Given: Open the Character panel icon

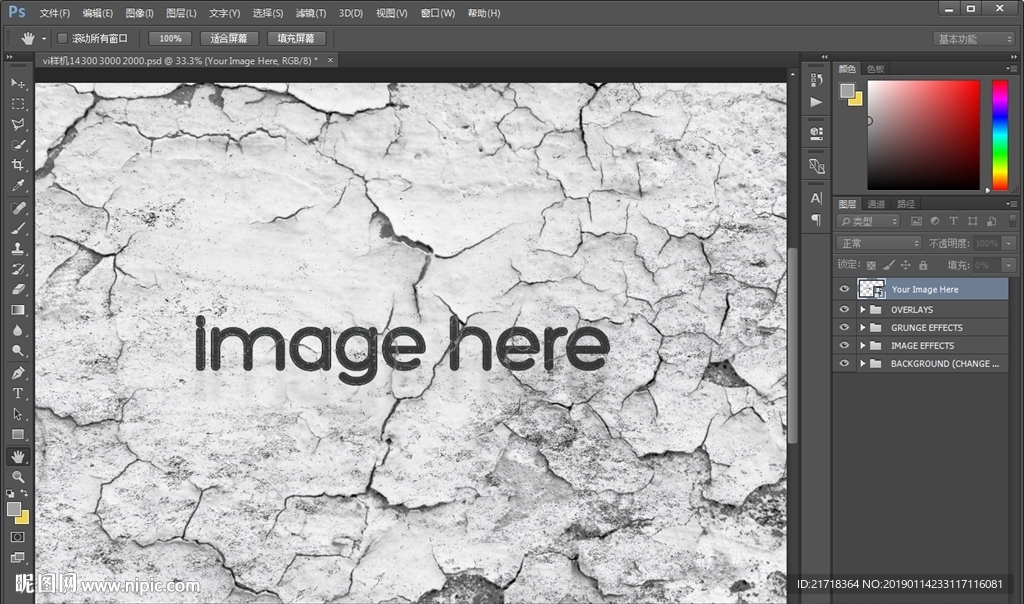Looking at the screenshot, I should (816, 198).
